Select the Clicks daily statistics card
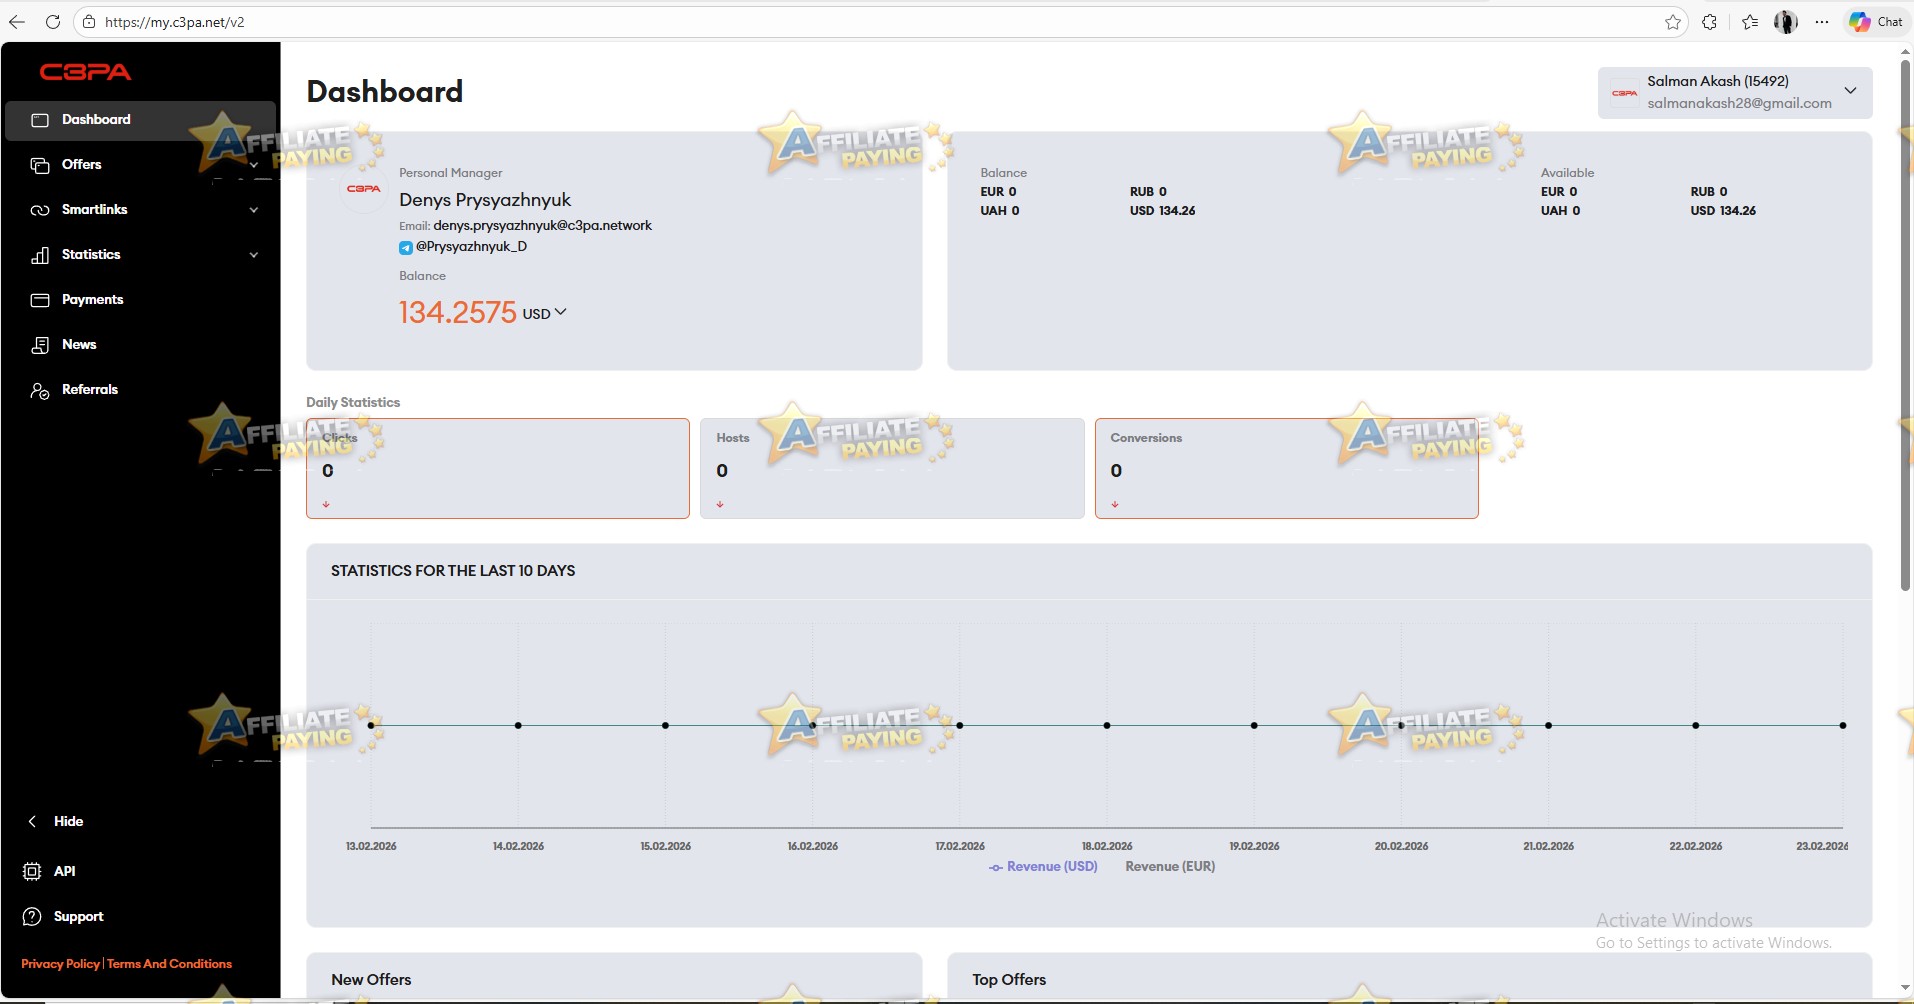The height and width of the screenshot is (1004, 1914). [x=498, y=468]
